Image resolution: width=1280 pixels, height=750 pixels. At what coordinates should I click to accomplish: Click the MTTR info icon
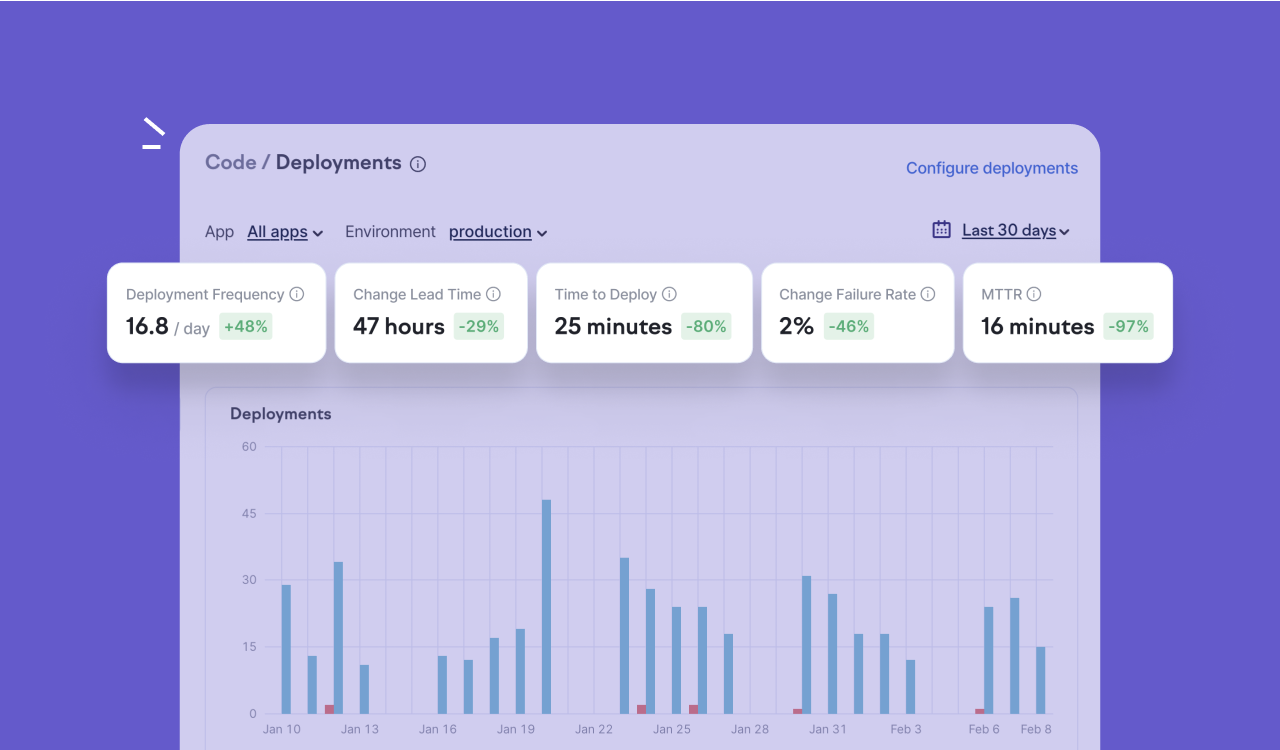click(x=1034, y=294)
